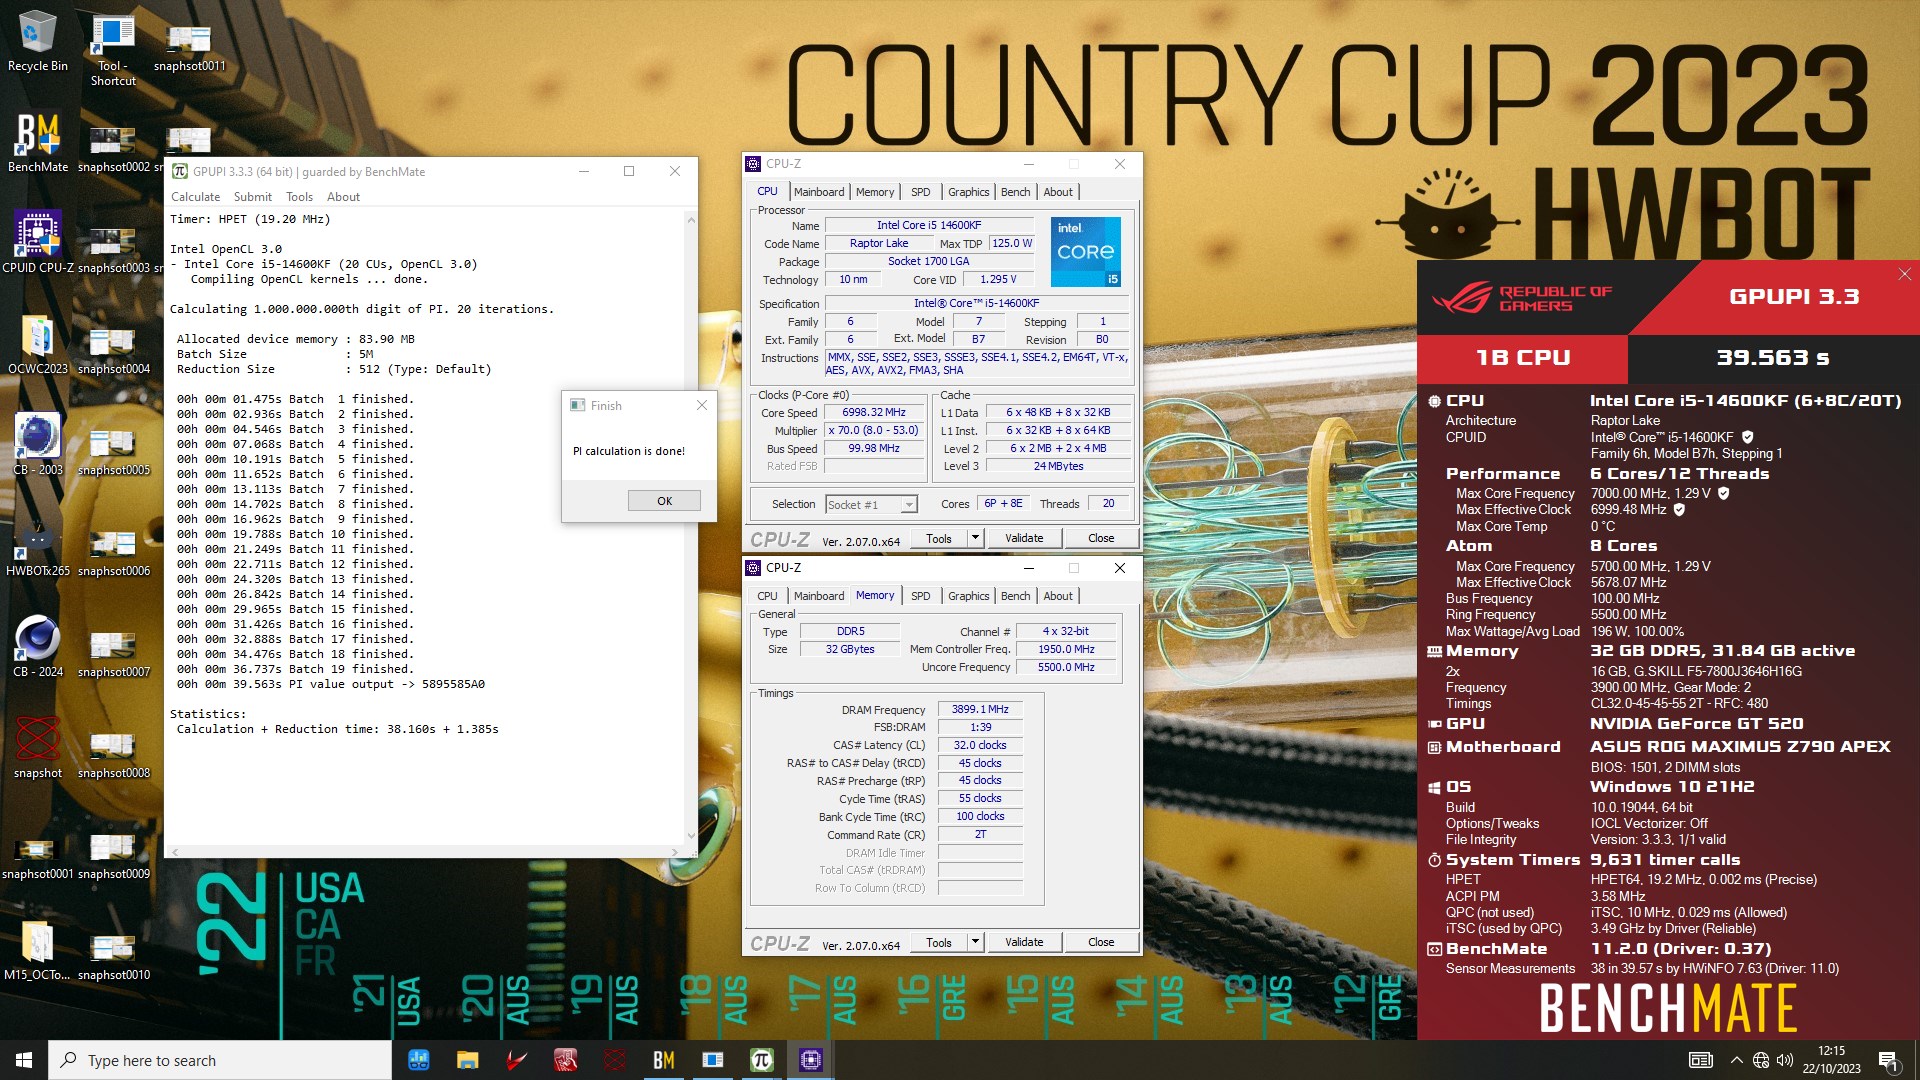Close the BenchMate result panel

click(x=1904, y=274)
